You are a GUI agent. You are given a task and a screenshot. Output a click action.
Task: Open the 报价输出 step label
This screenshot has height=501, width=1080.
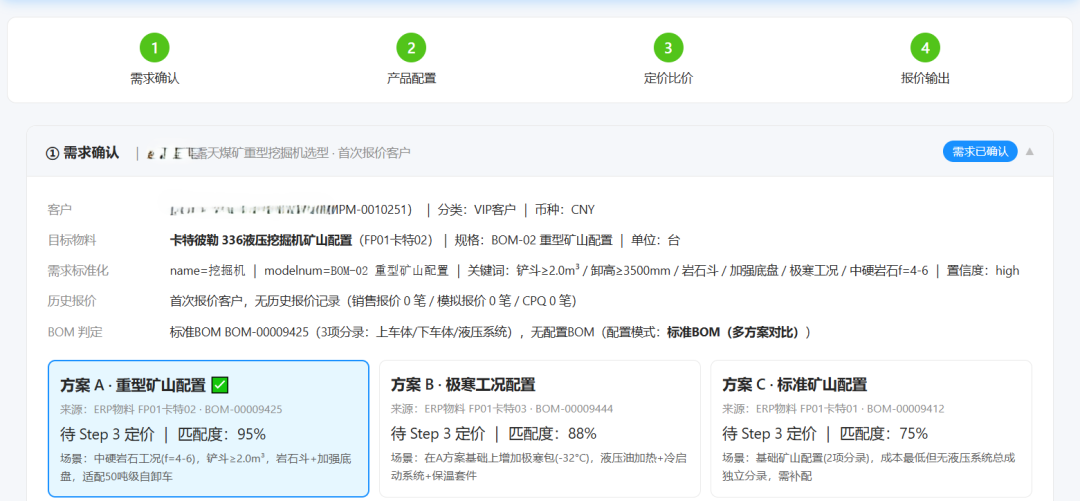tap(925, 78)
